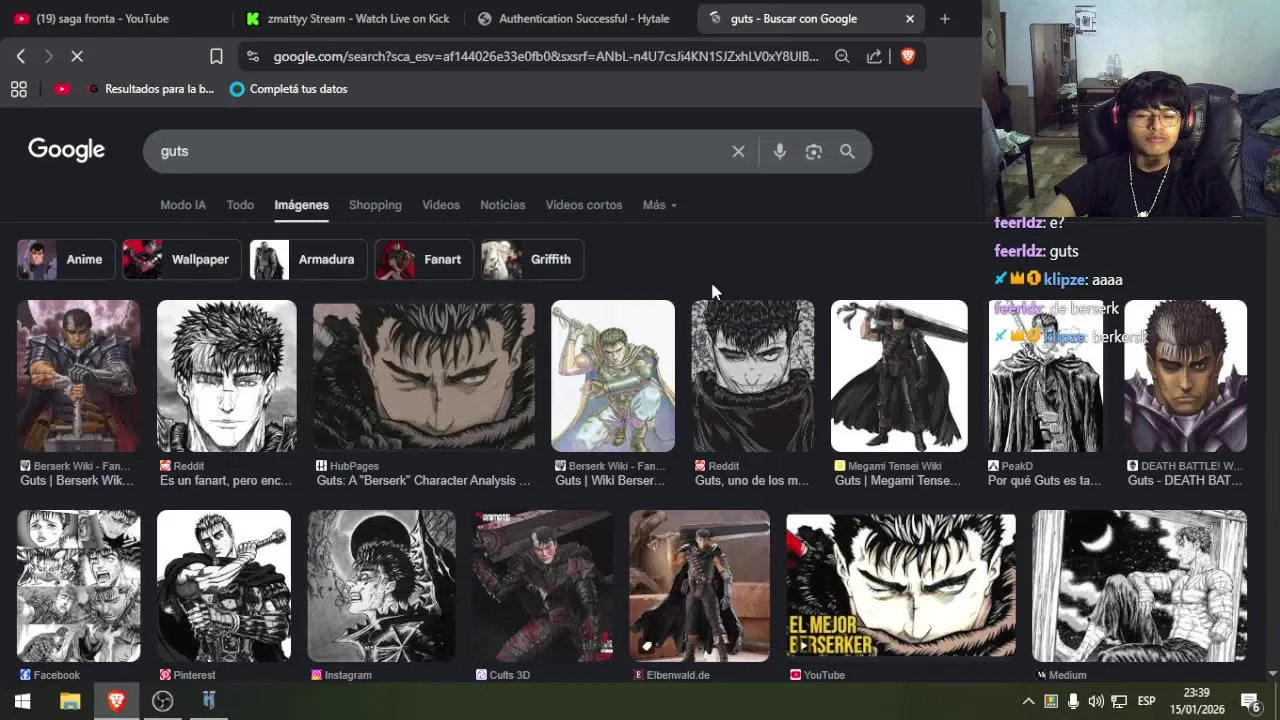Filter images by Wallpaper chip
Viewport: 1280px width, 720px height.
[181, 260]
